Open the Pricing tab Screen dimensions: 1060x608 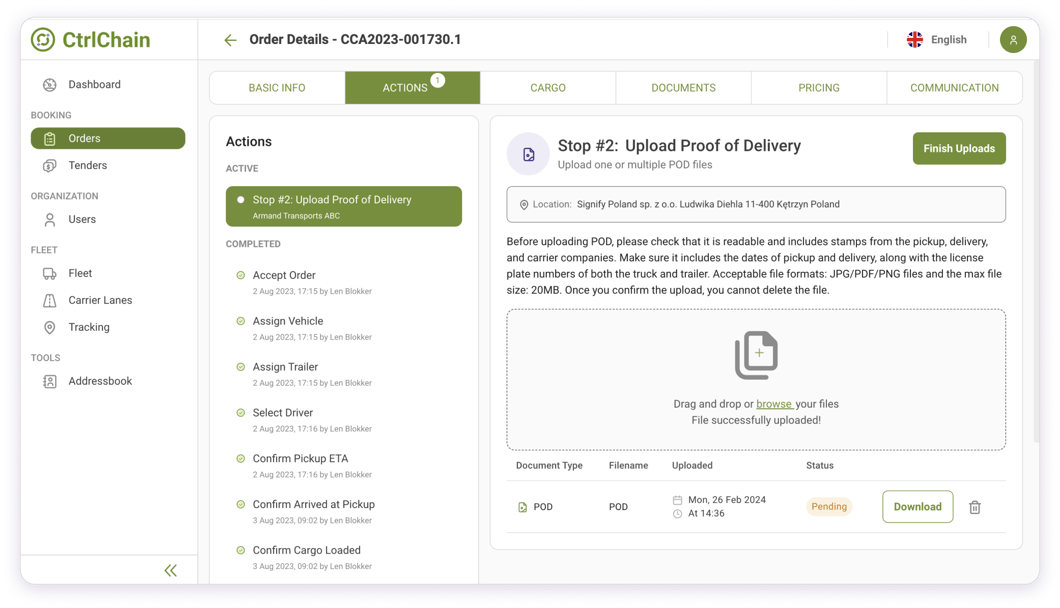click(818, 88)
